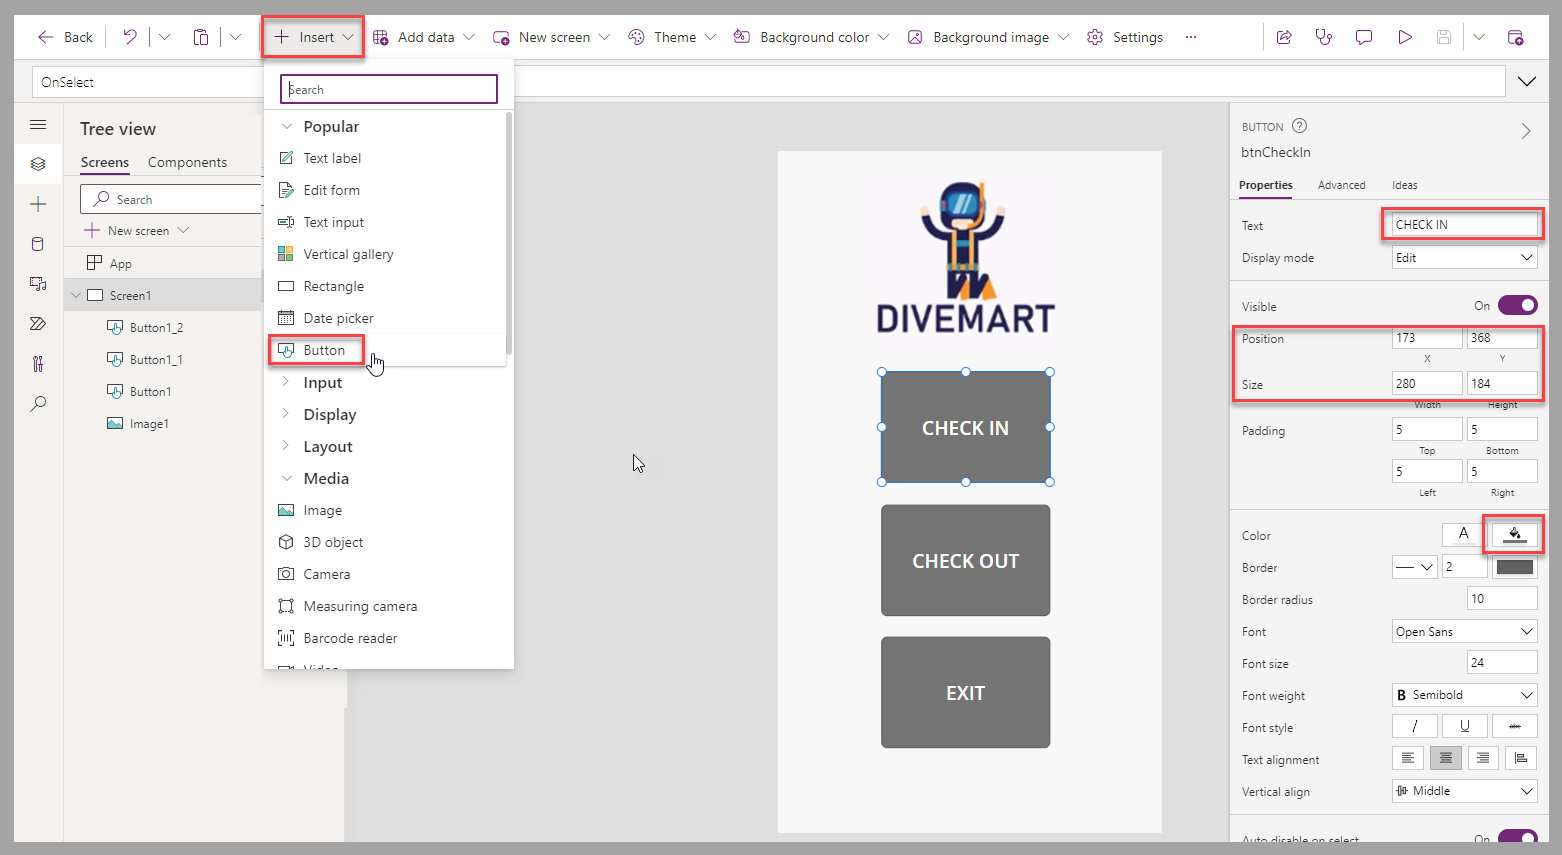Image resolution: width=1562 pixels, height=855 pixels.
Task: Collapse the Screen1 tree item
Action: [76, 294]
